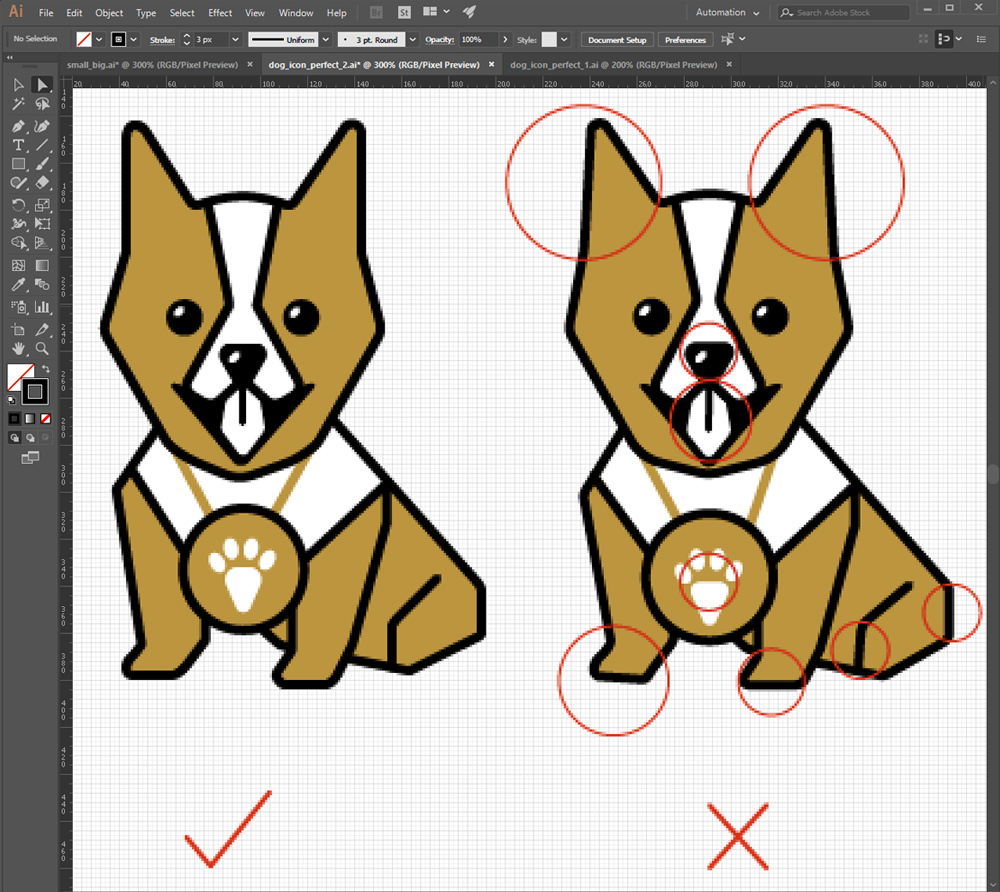This screenshot has height=892, width=1000.
Task: Open Adobe Bridge via the Br icon
Action: coord(375,13)
